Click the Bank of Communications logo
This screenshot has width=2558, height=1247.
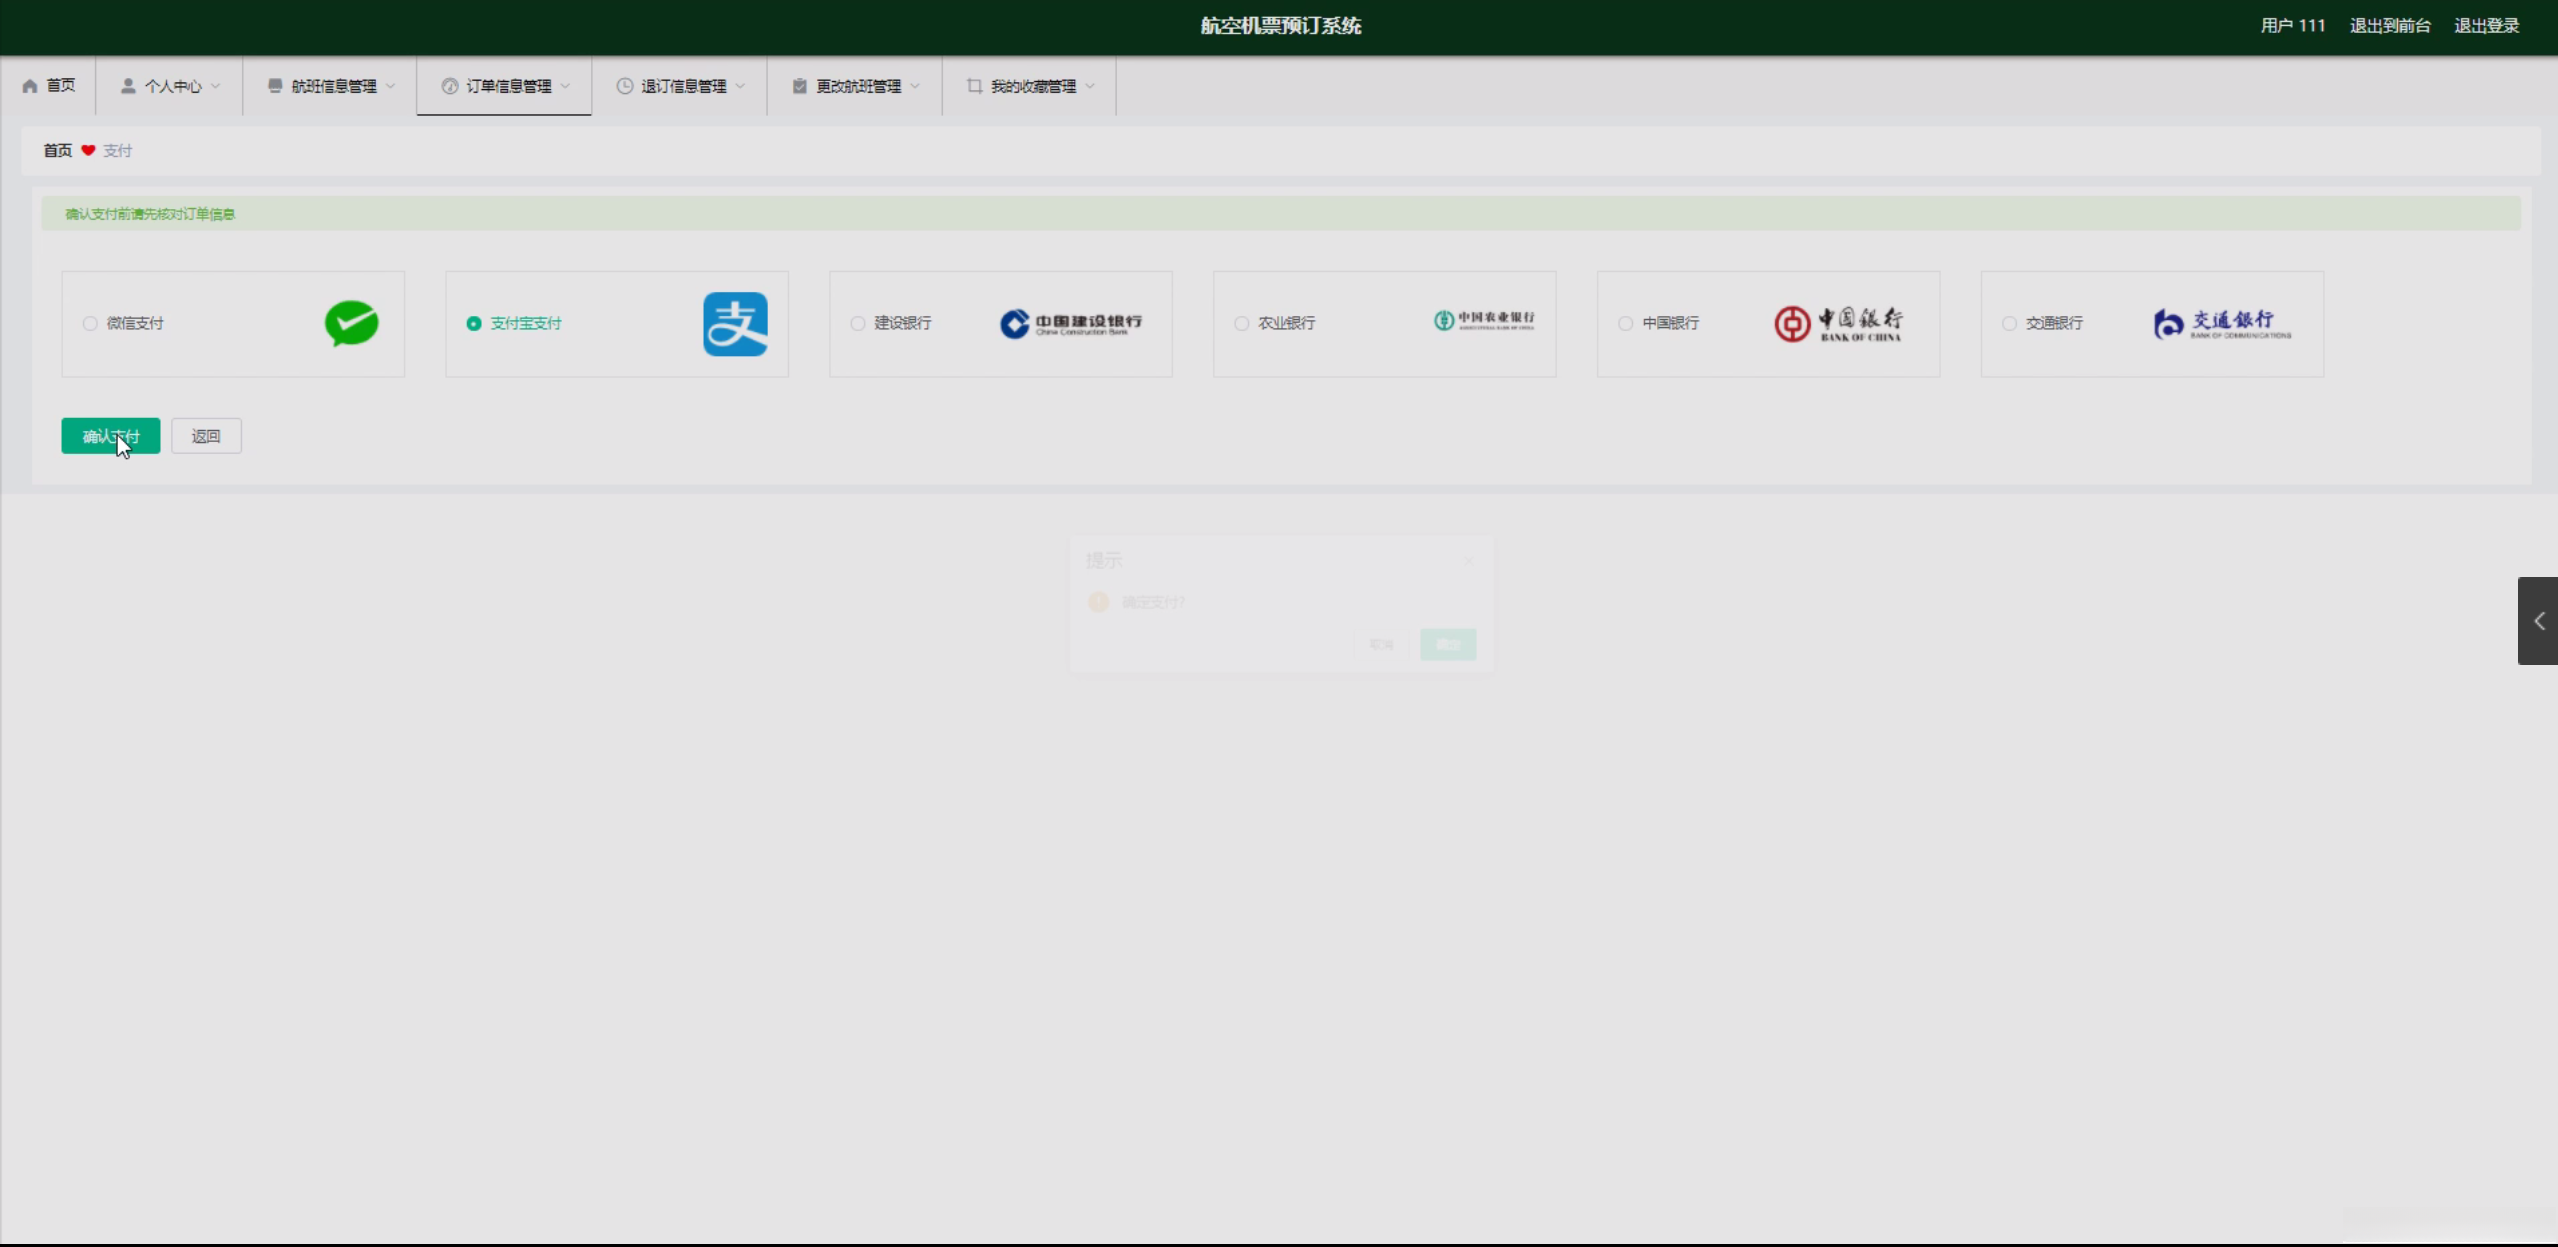[x=2222, y=324]
